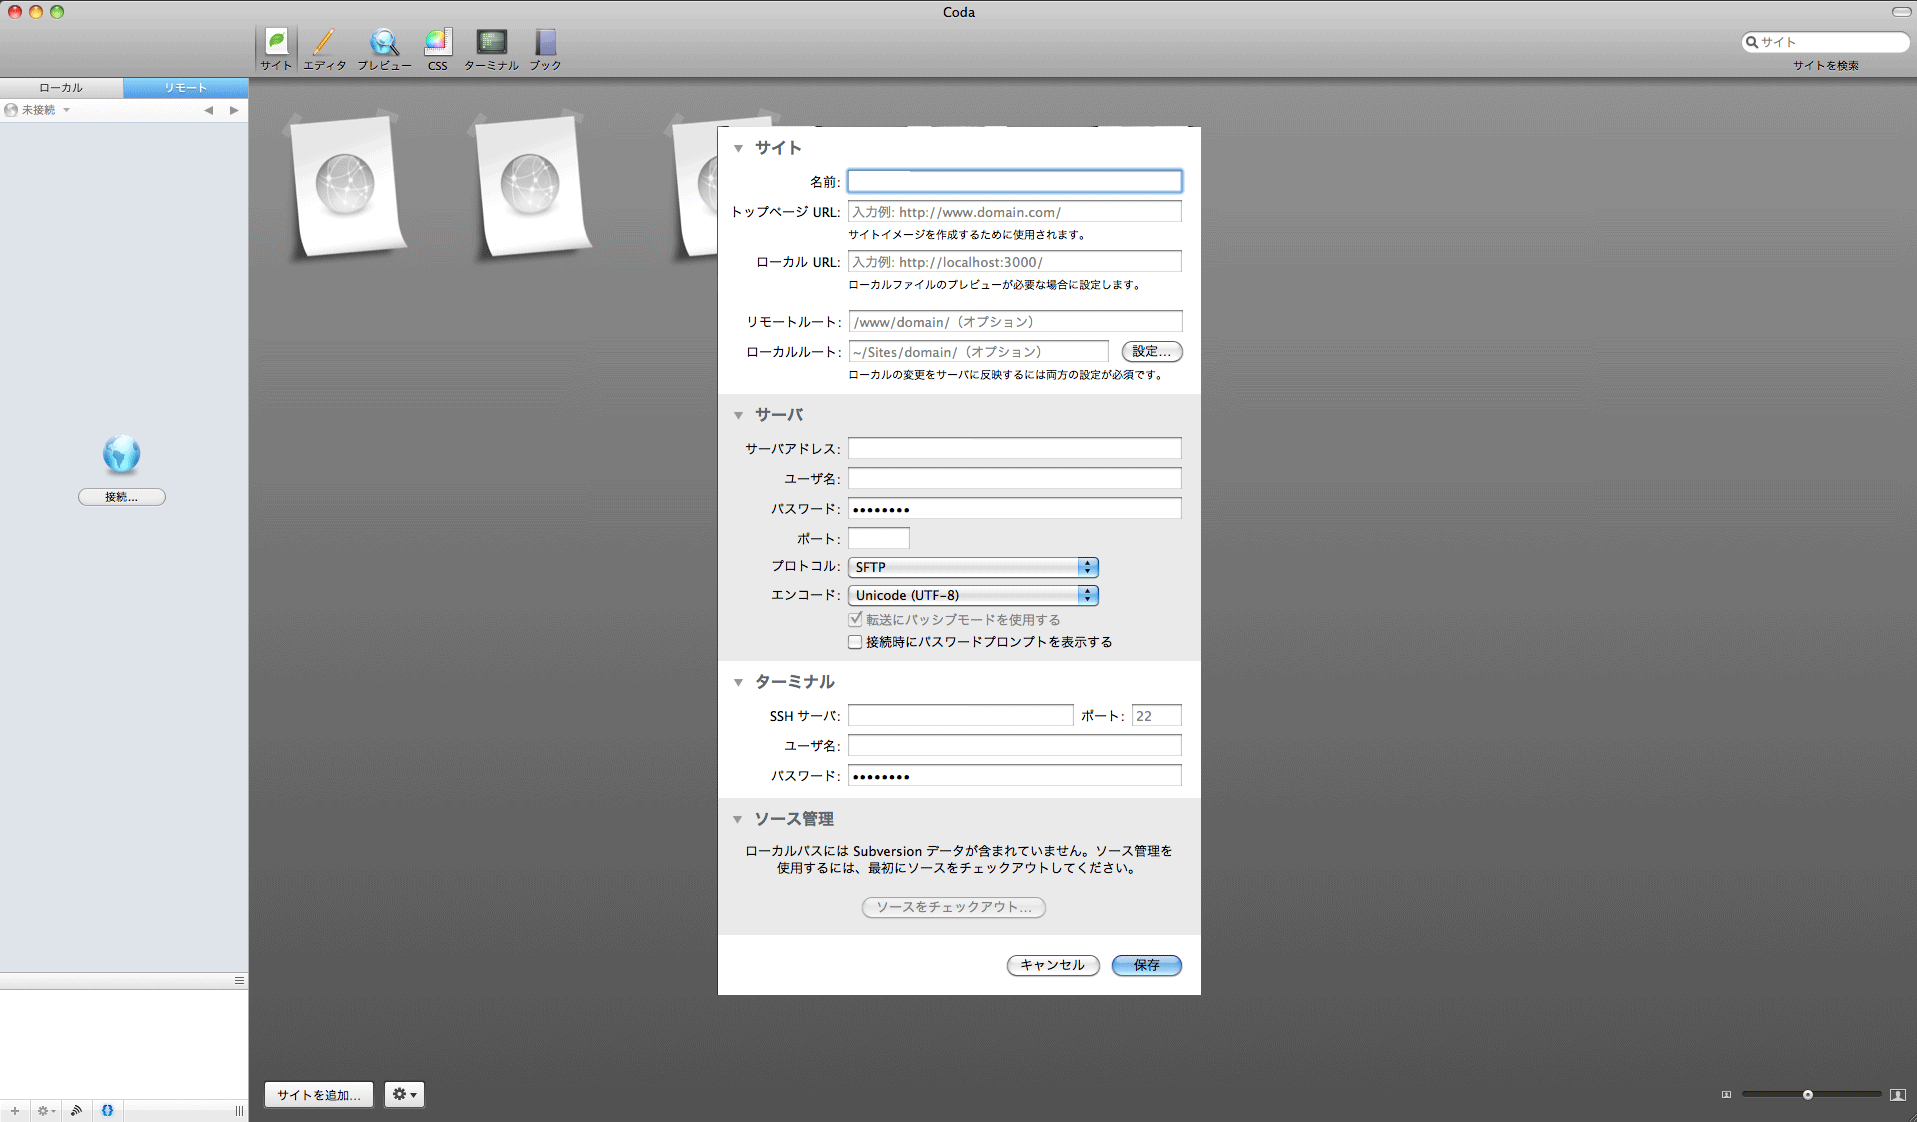Enable 接続時にパスワードプロンプトを表示する checkbox
This screenshot has height=1122, width=1917.
point(855,642)
